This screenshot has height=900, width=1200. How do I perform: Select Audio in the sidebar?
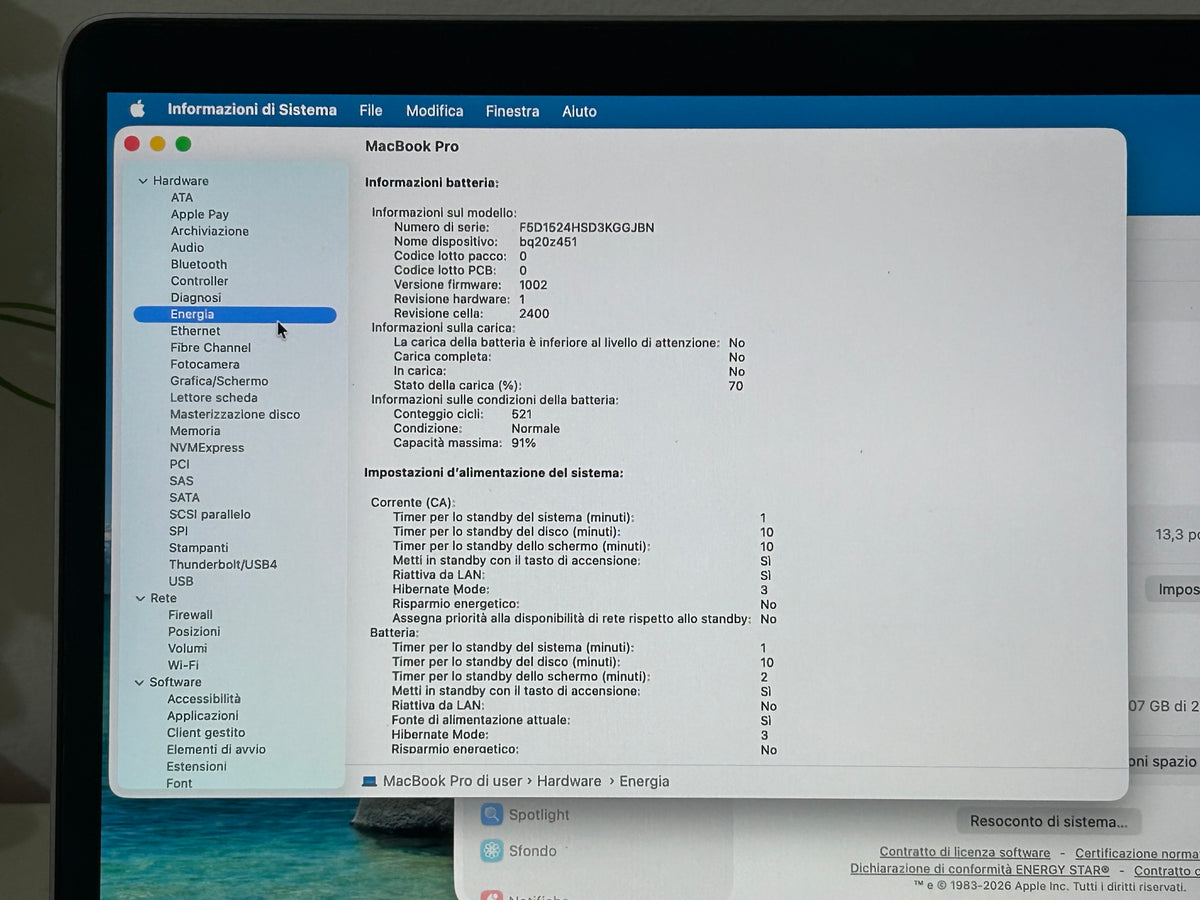point(187,248)
